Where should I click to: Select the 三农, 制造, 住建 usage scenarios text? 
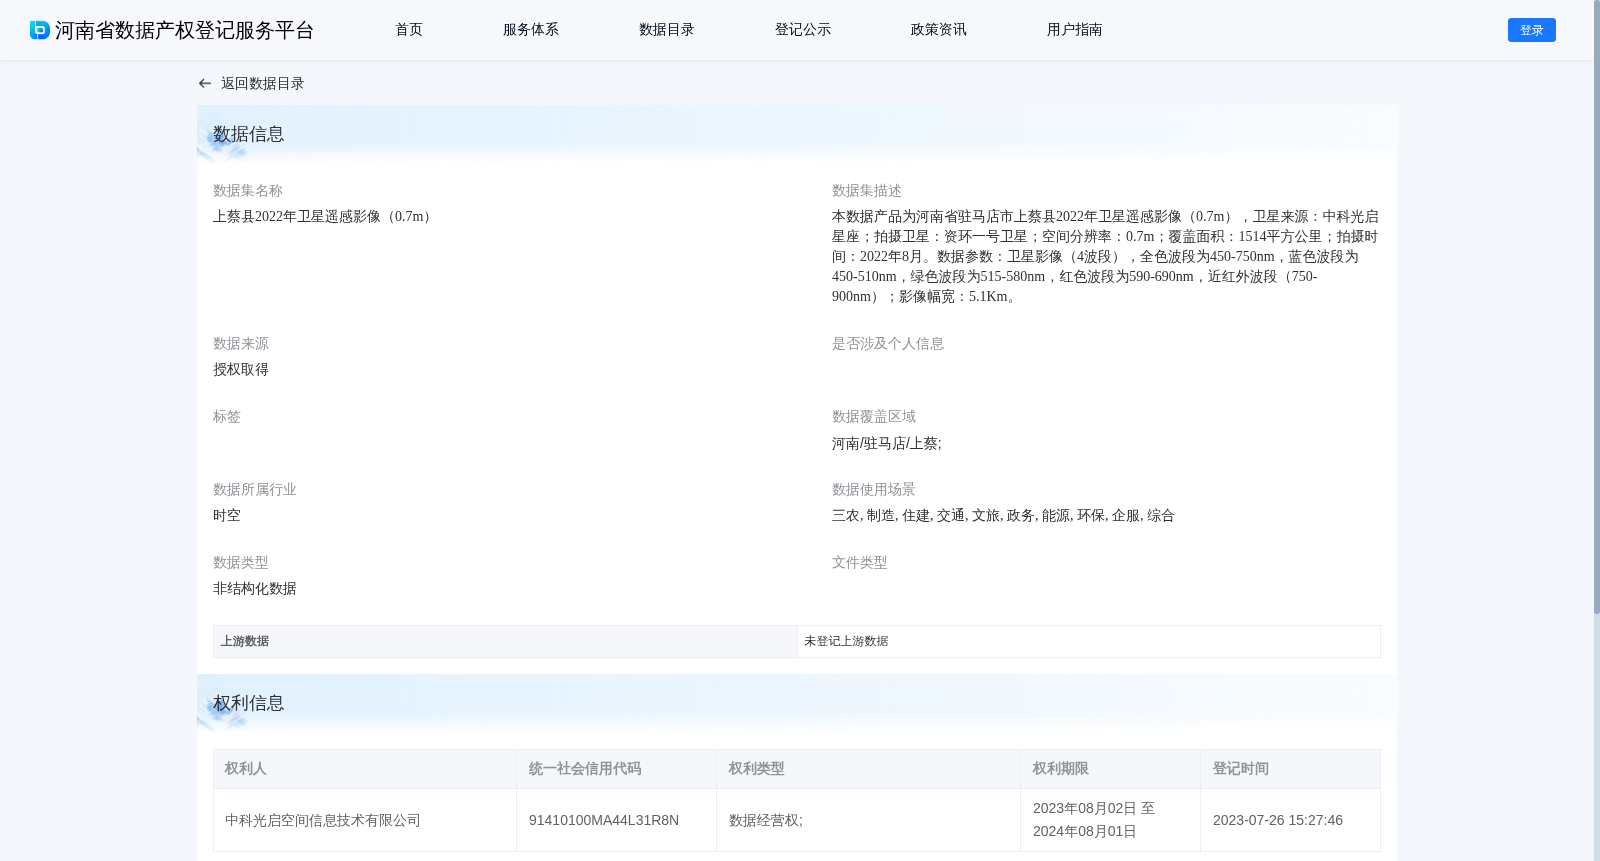[x=1003, y=516]
